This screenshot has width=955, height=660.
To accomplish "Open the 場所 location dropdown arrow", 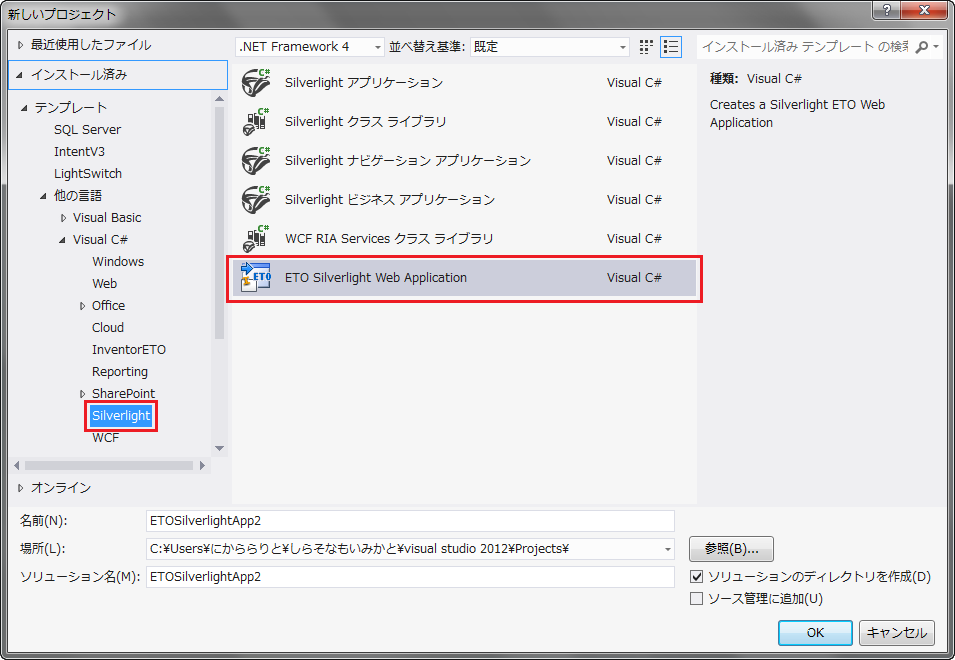I will [668, 549].
